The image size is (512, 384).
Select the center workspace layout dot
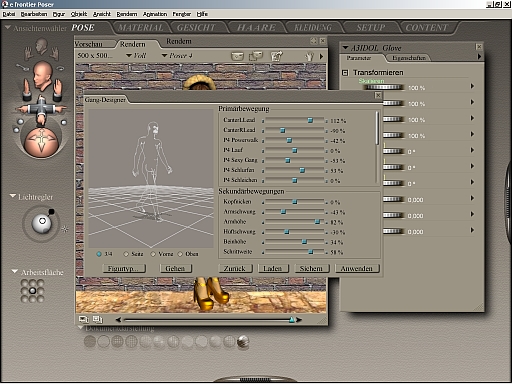pyautogui.click(x=32, y=291)
